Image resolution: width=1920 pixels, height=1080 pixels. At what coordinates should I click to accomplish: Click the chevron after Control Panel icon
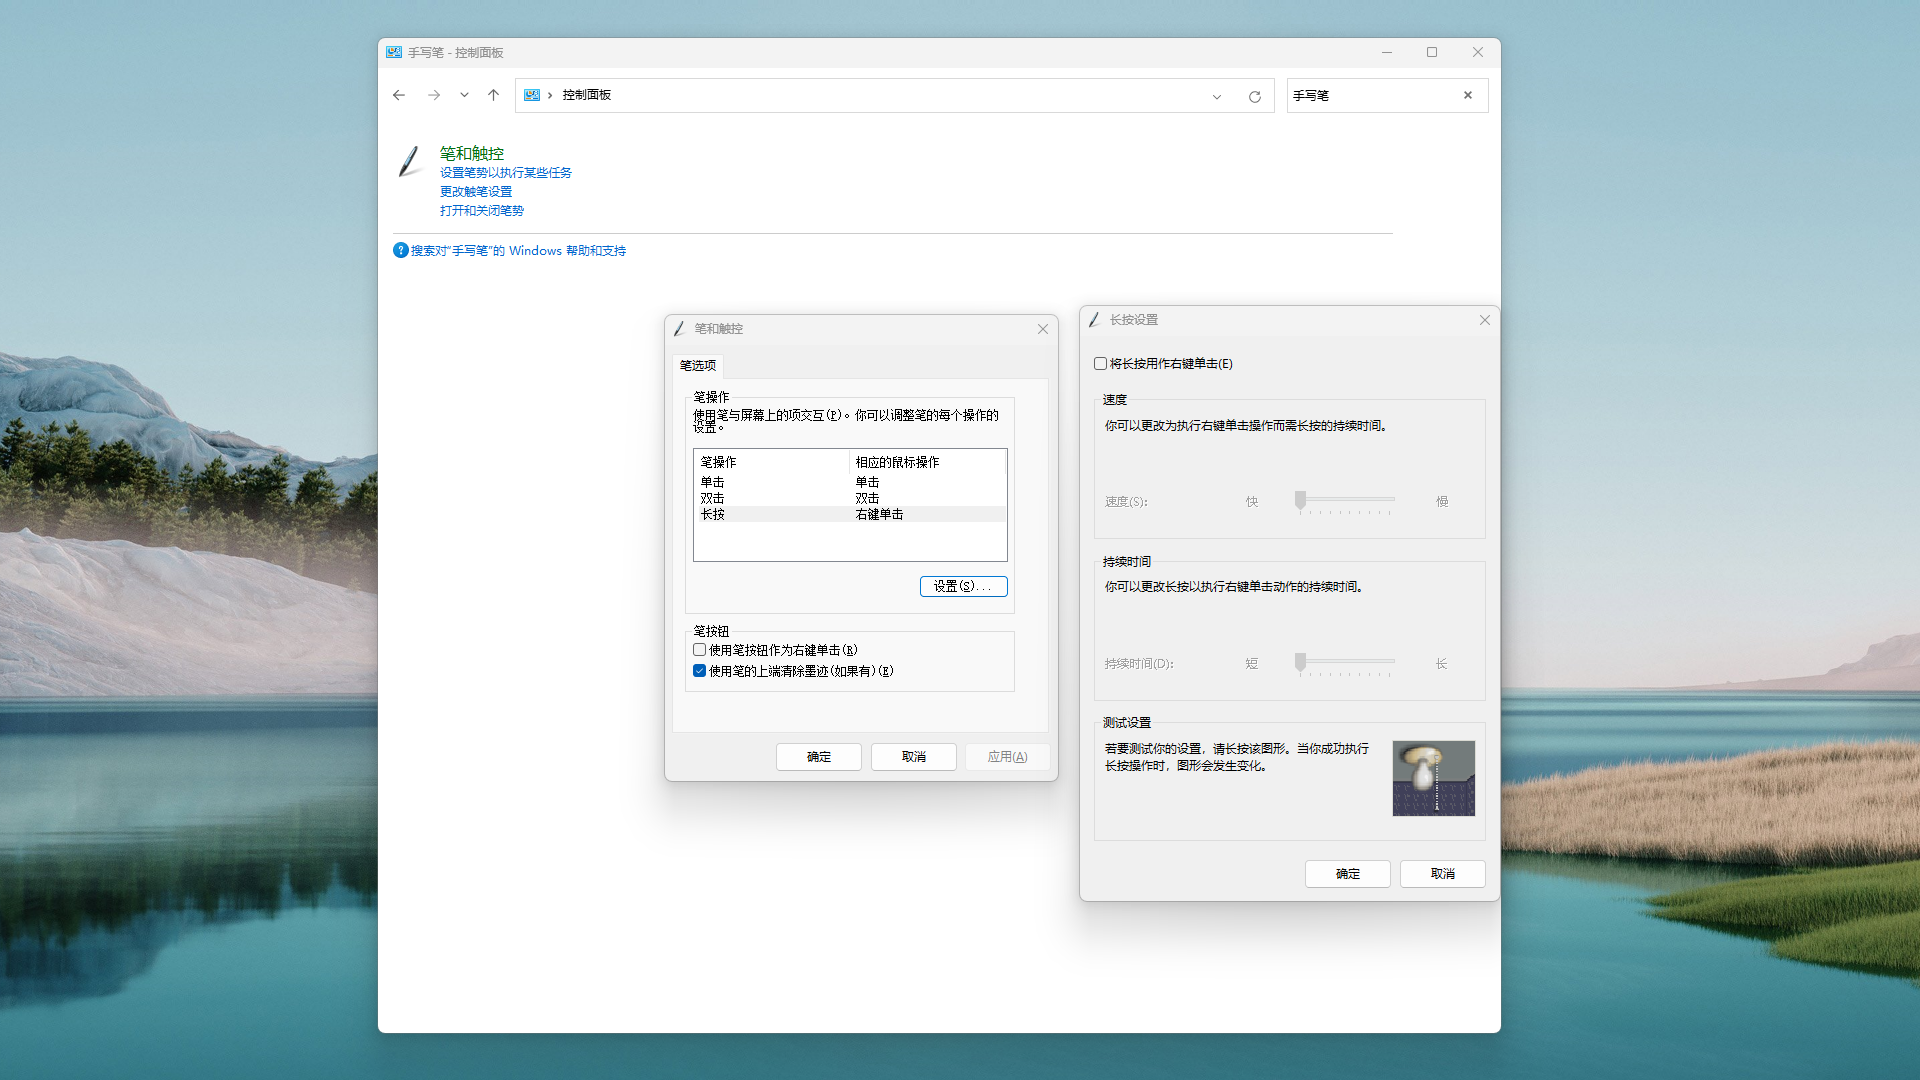550,95
